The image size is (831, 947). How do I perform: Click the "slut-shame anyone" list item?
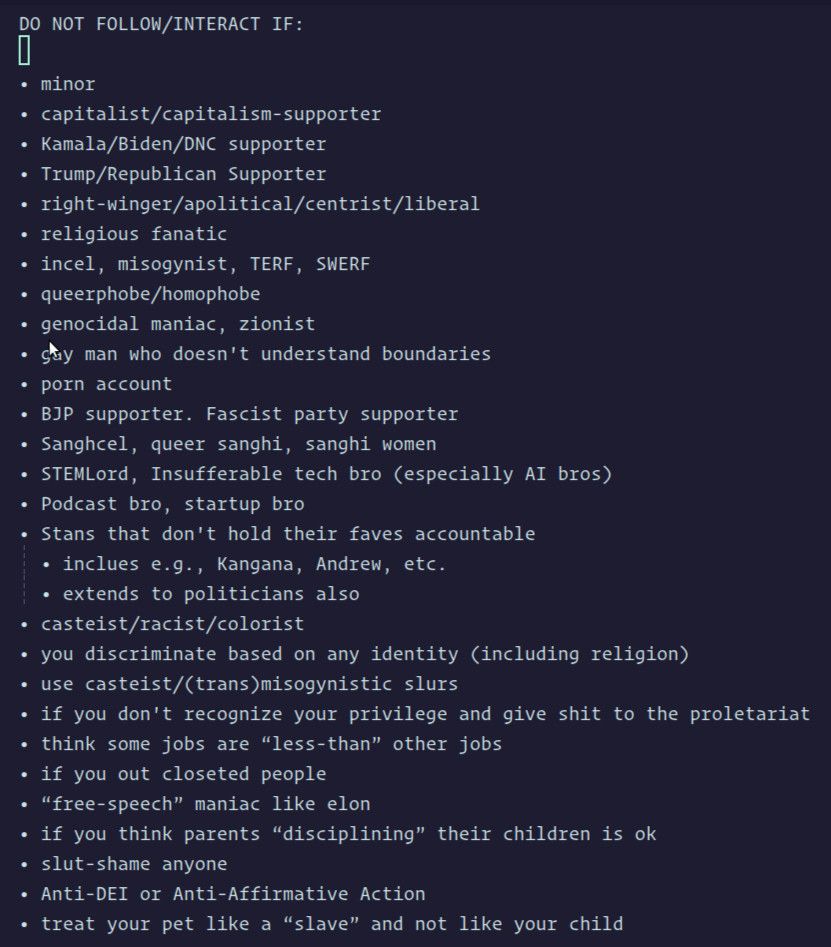tap(134, 864)
